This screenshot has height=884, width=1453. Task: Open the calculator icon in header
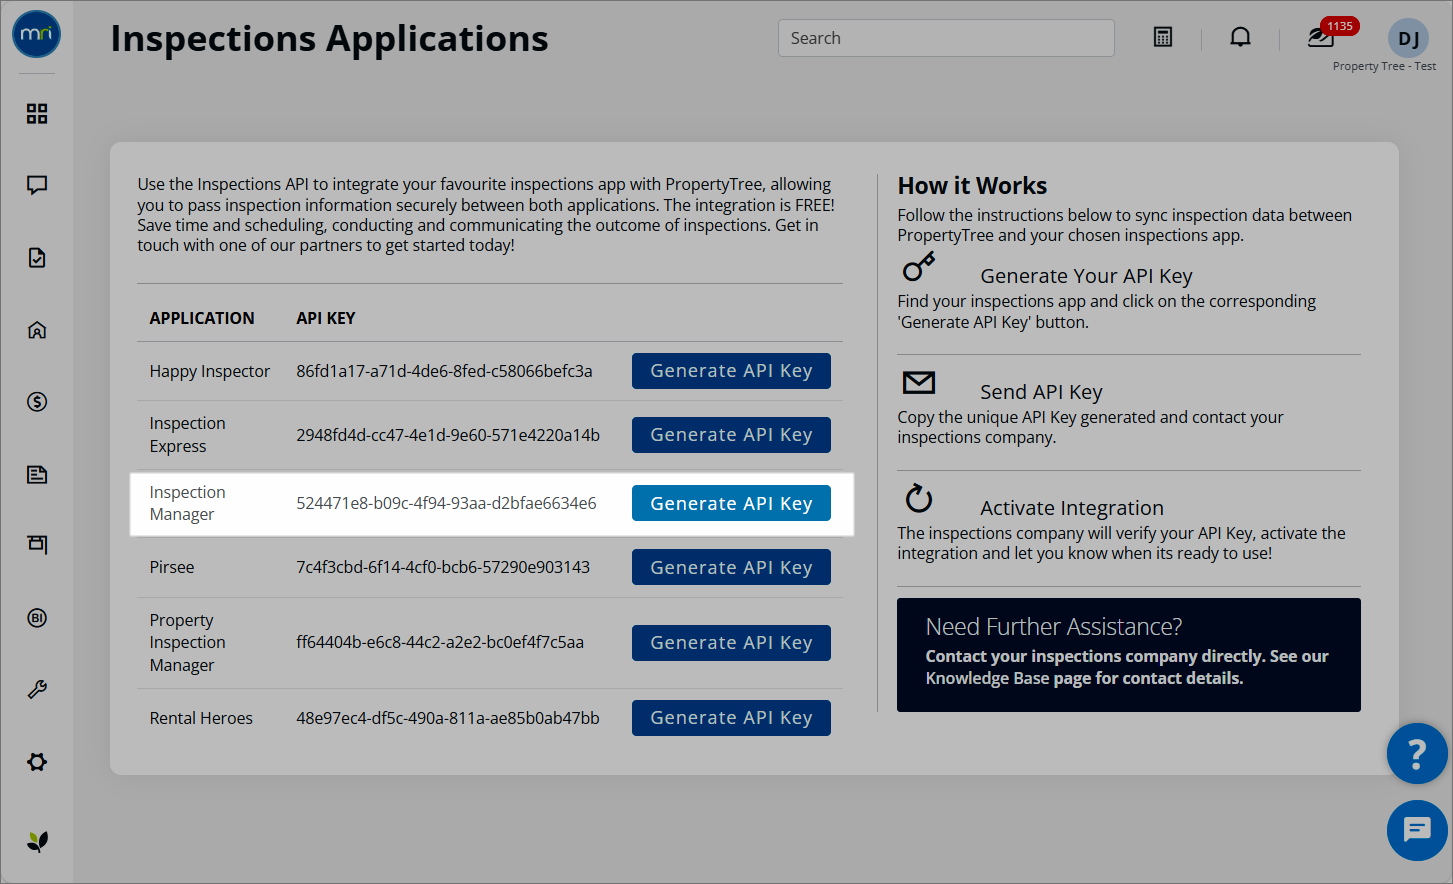(1163, 37)
